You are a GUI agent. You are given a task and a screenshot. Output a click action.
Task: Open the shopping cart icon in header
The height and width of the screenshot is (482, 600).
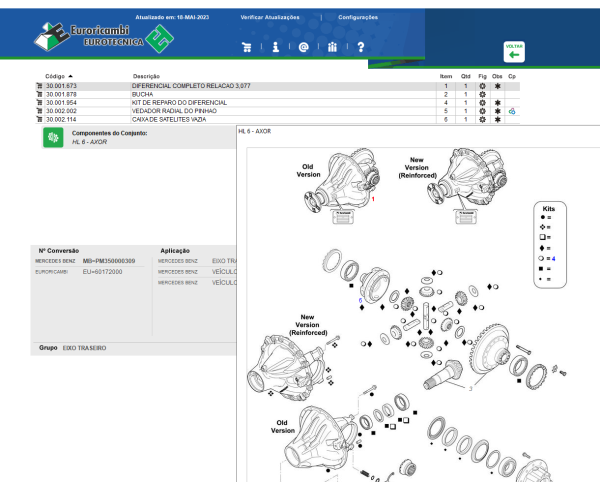[x=247, y=47]
